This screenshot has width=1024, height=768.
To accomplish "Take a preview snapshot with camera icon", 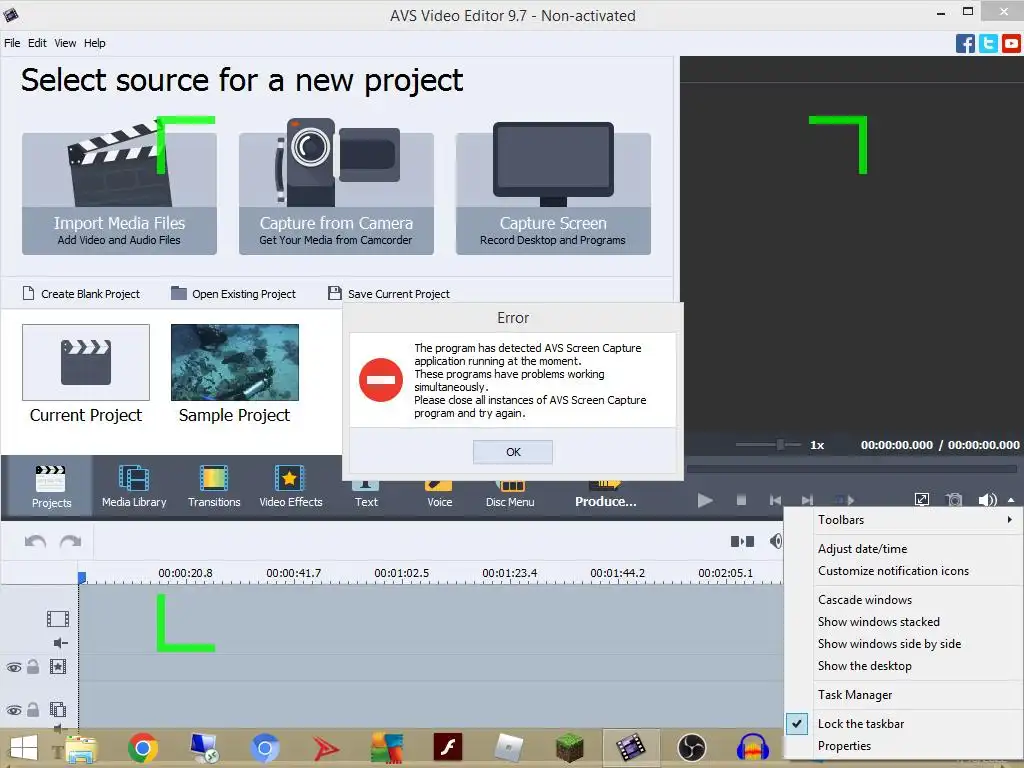I will [x=954, y=500].
